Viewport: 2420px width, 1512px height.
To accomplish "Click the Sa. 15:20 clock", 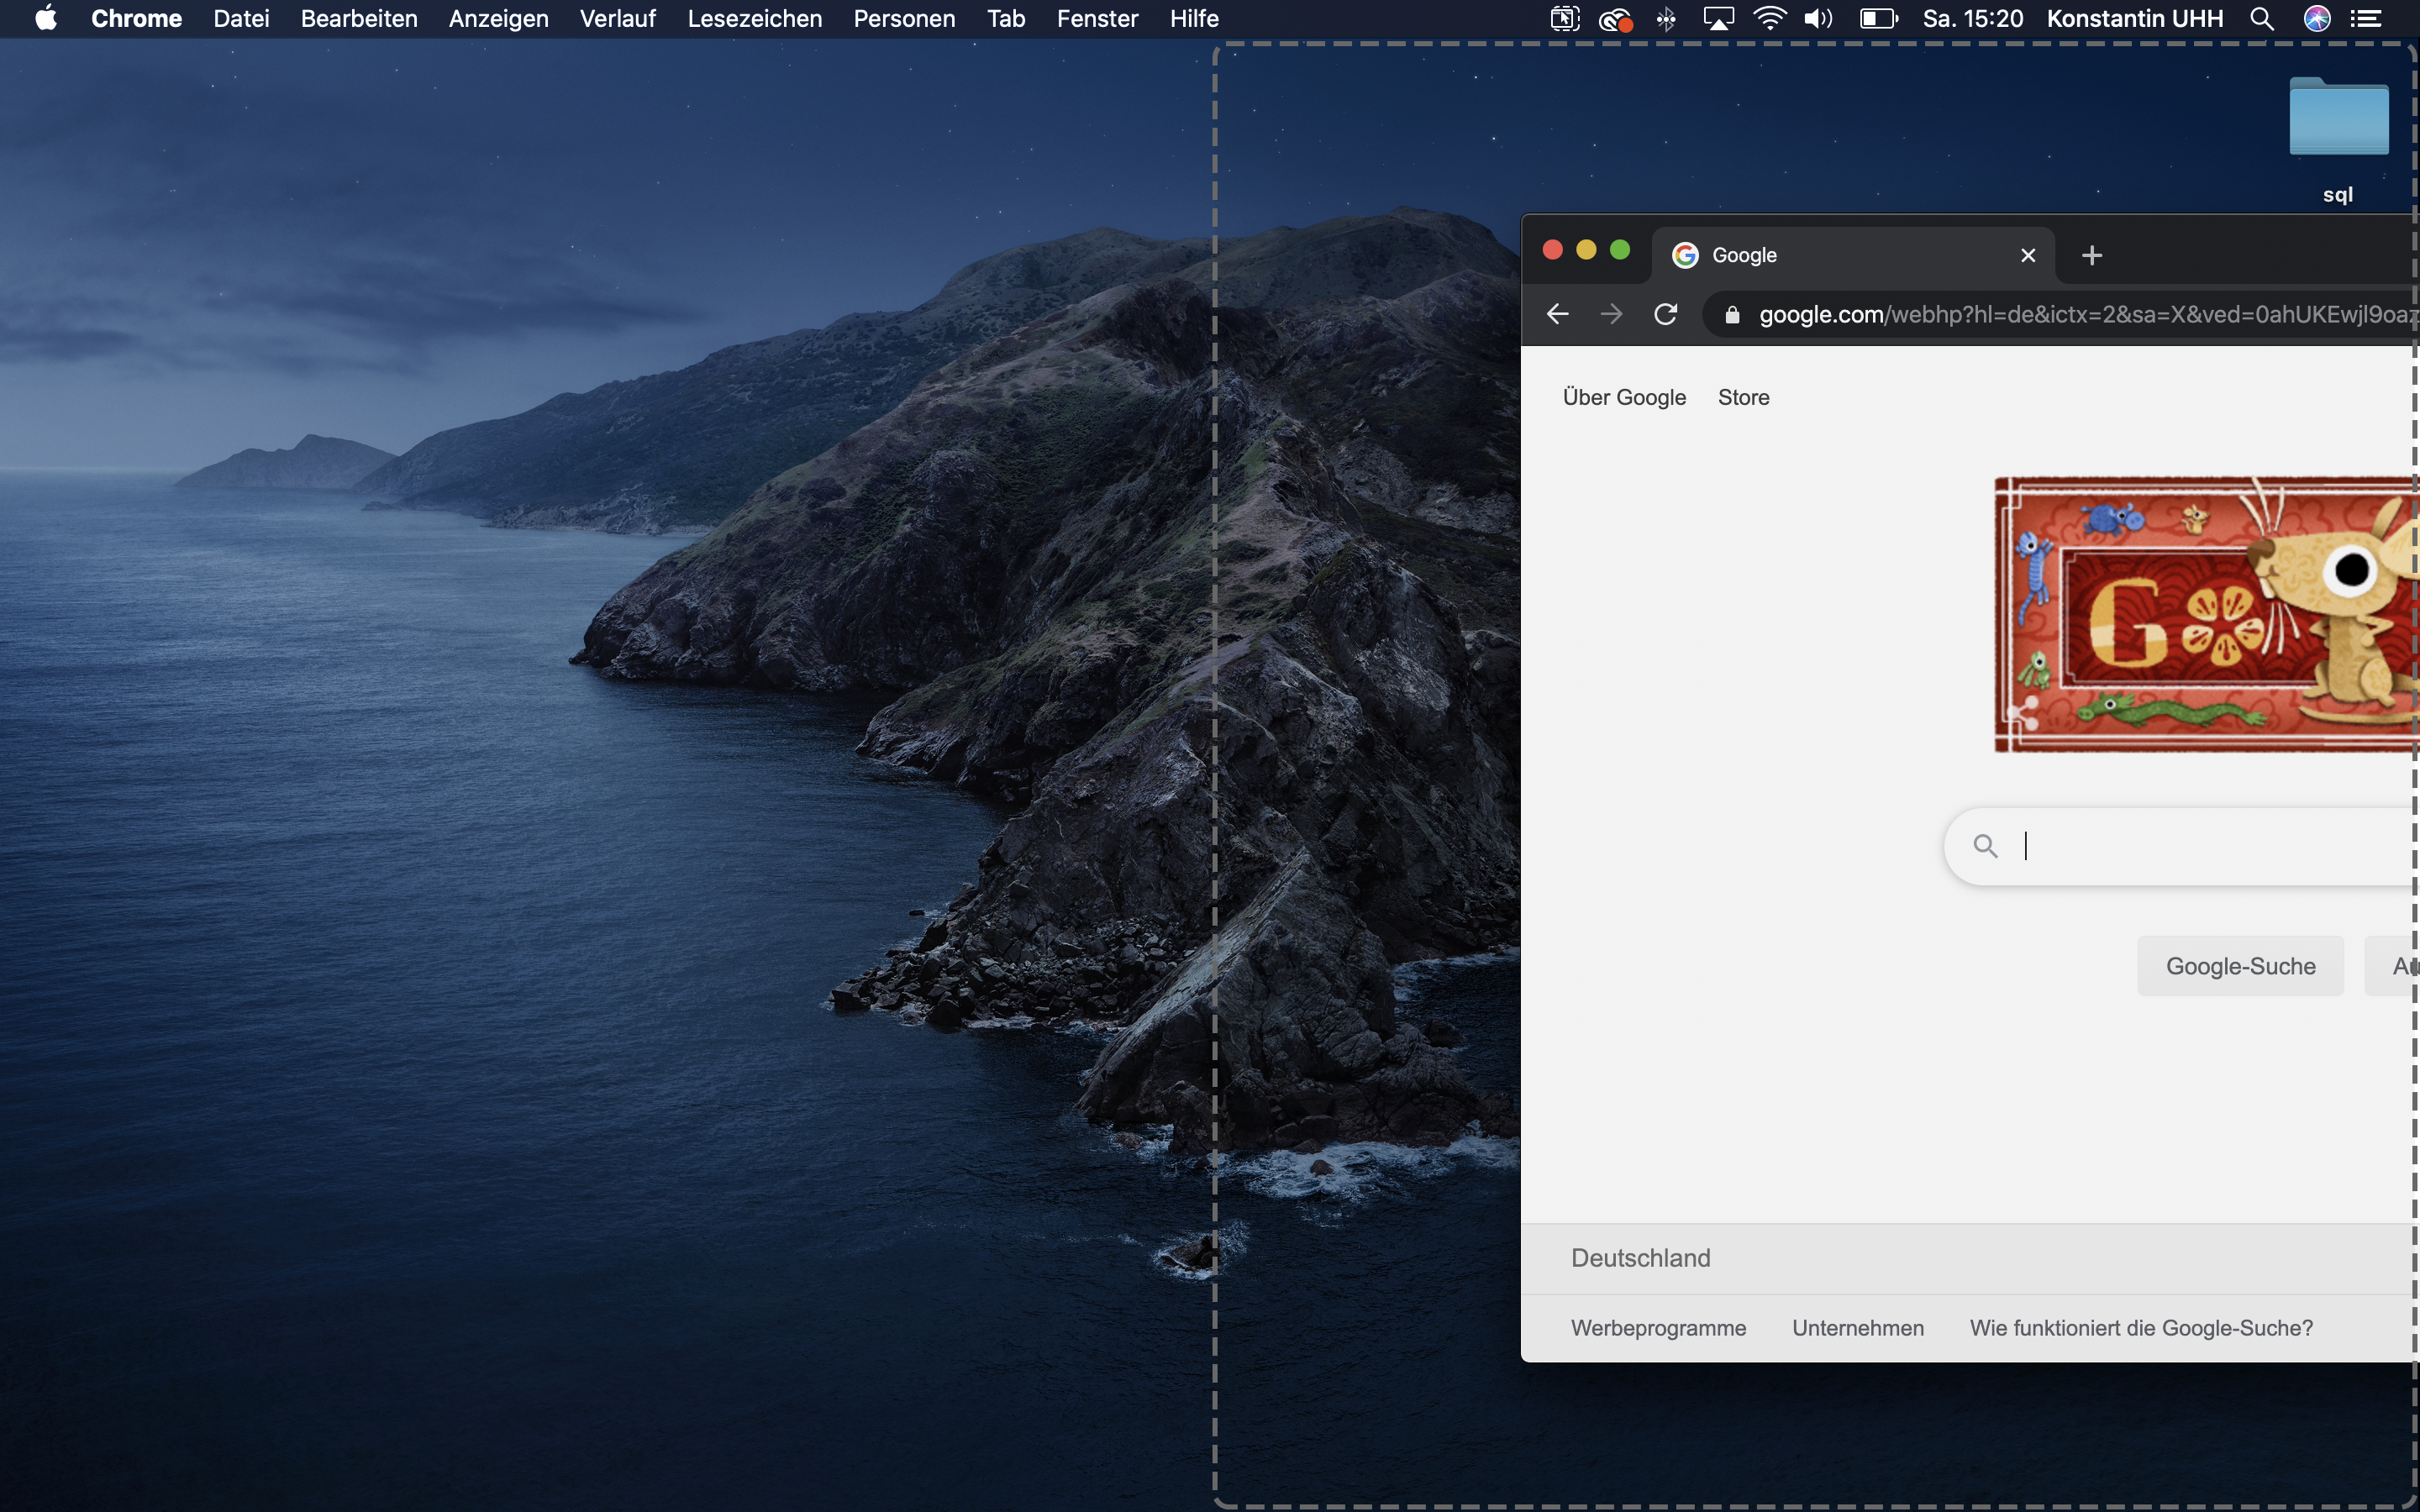I will [1973, 18].
